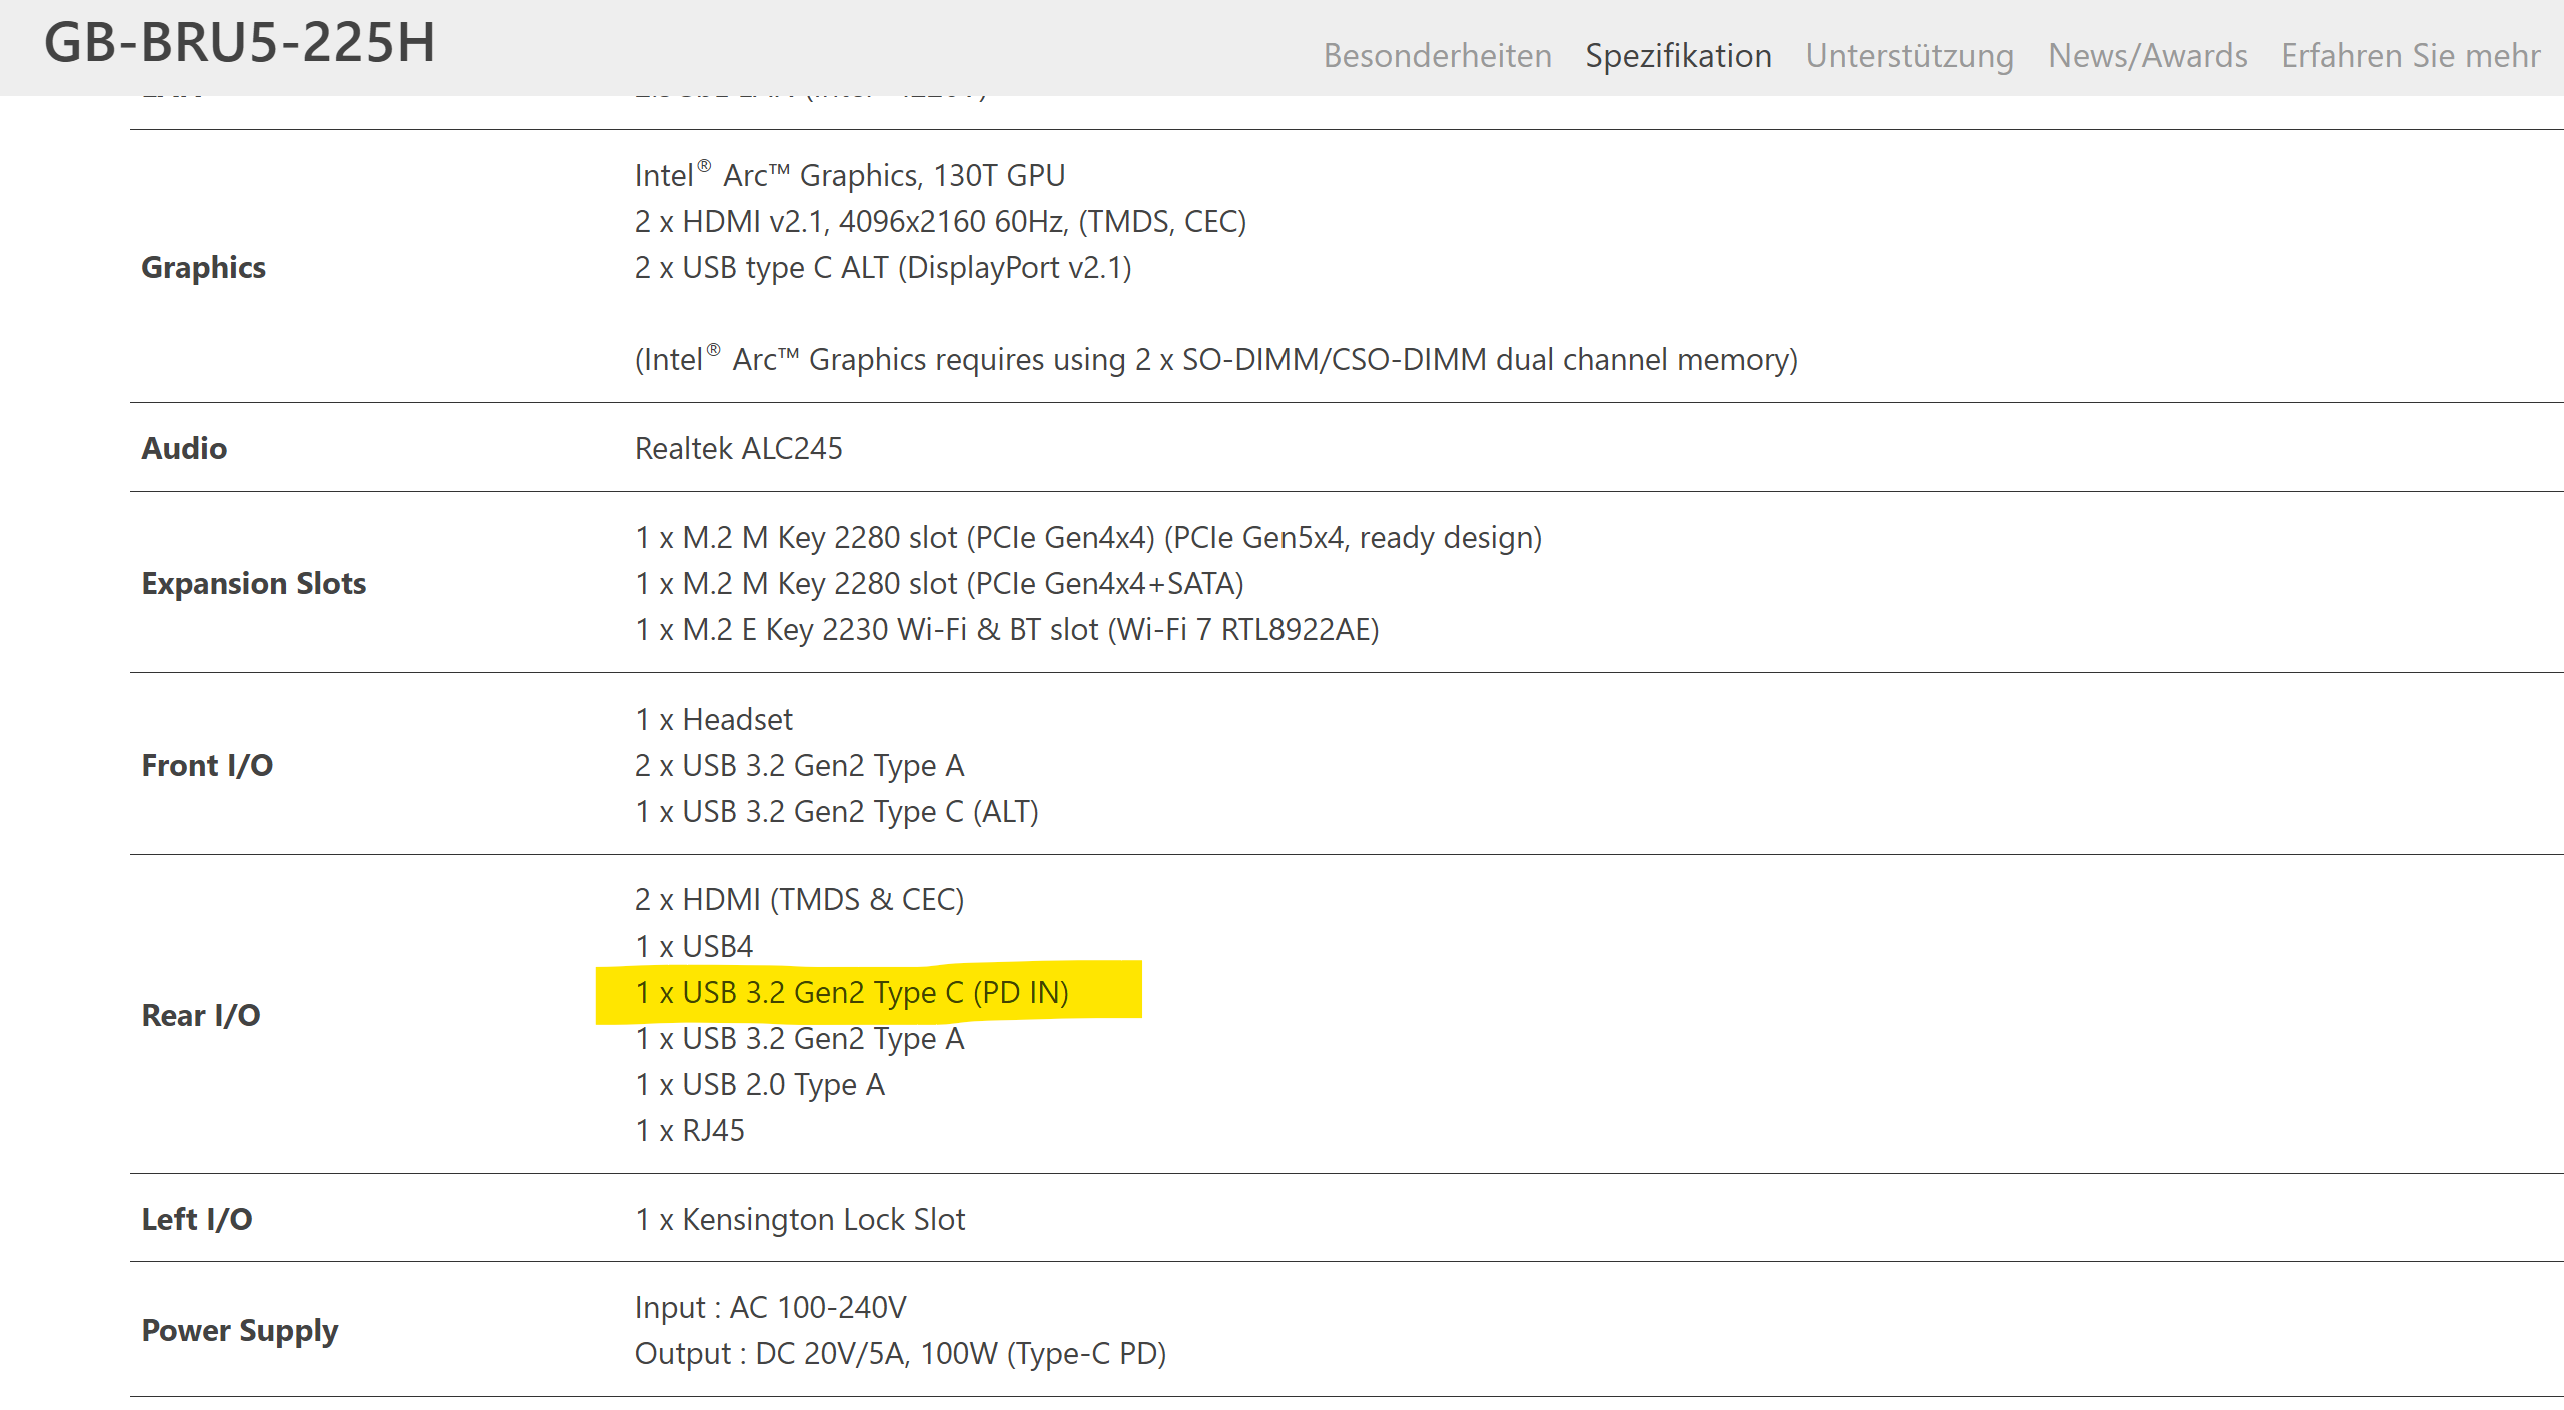Image resolution: width=2564 pixels, height=1410 pixels.
Task: Click the Graphics row label
Action: coord(203,267)
